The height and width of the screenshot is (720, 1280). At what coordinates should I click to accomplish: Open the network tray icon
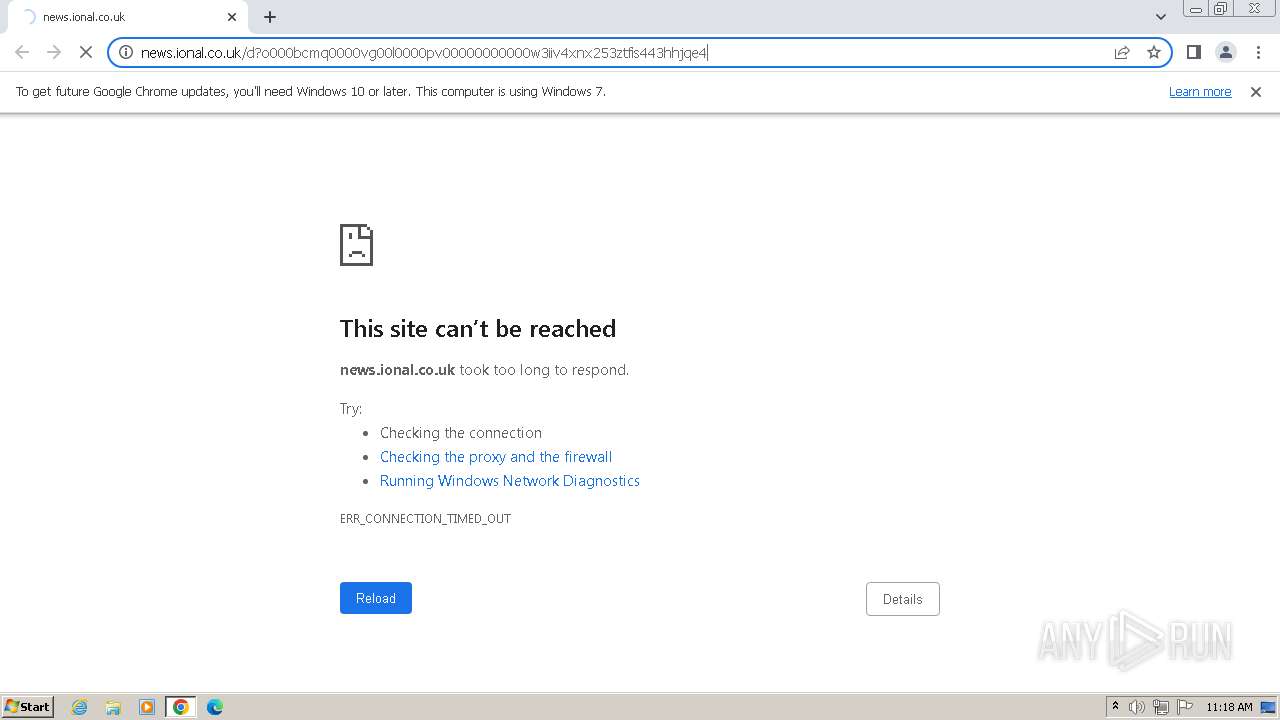coord(1161,707)
